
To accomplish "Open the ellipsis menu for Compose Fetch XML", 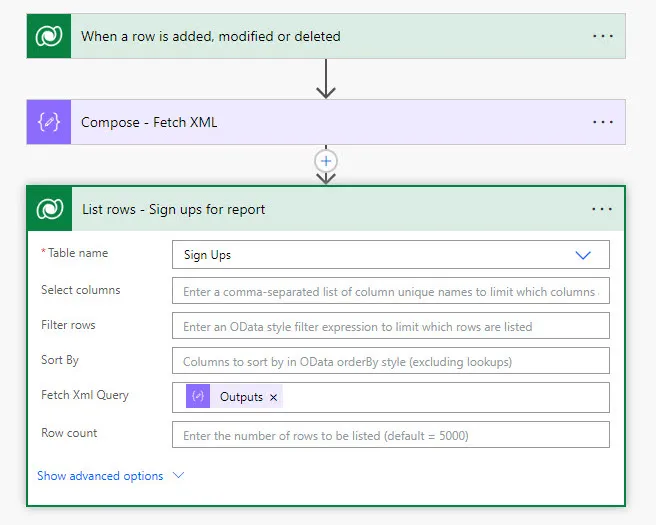I will coord(602,122).
